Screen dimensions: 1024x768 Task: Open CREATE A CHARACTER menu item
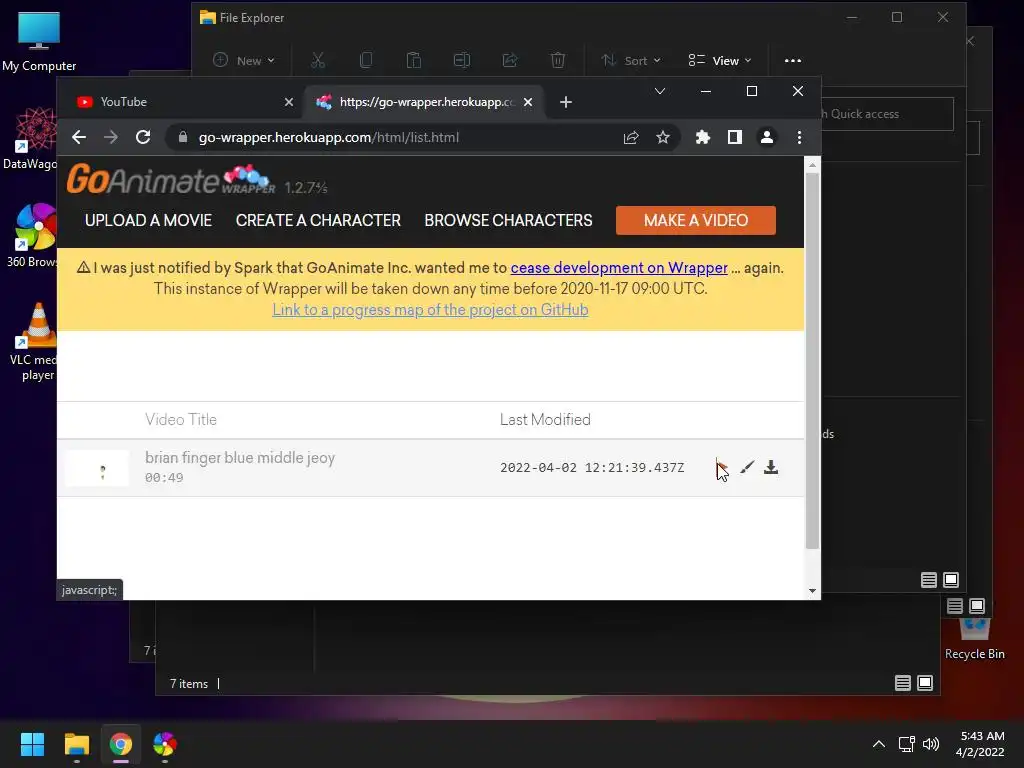click(318, 220)
